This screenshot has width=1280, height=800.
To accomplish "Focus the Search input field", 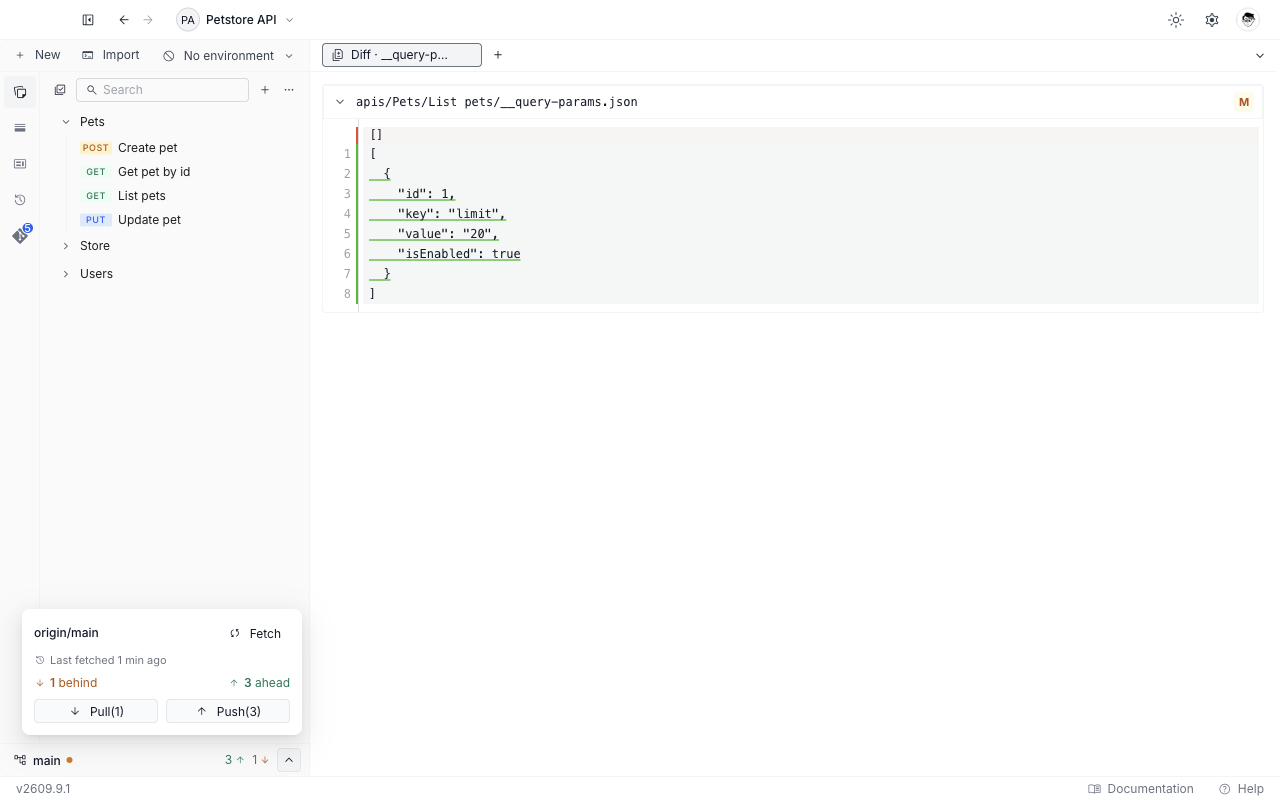I will point(162,90).
